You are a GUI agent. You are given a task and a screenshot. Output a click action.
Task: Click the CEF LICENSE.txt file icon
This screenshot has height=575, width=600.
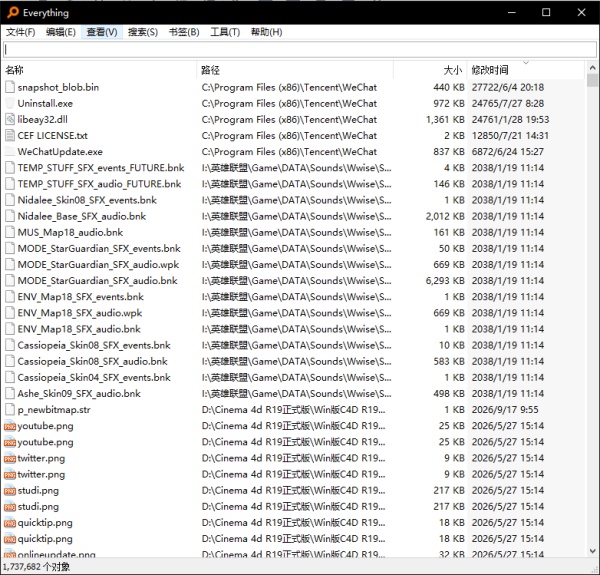pyautogui.click(x=10, y=135)
